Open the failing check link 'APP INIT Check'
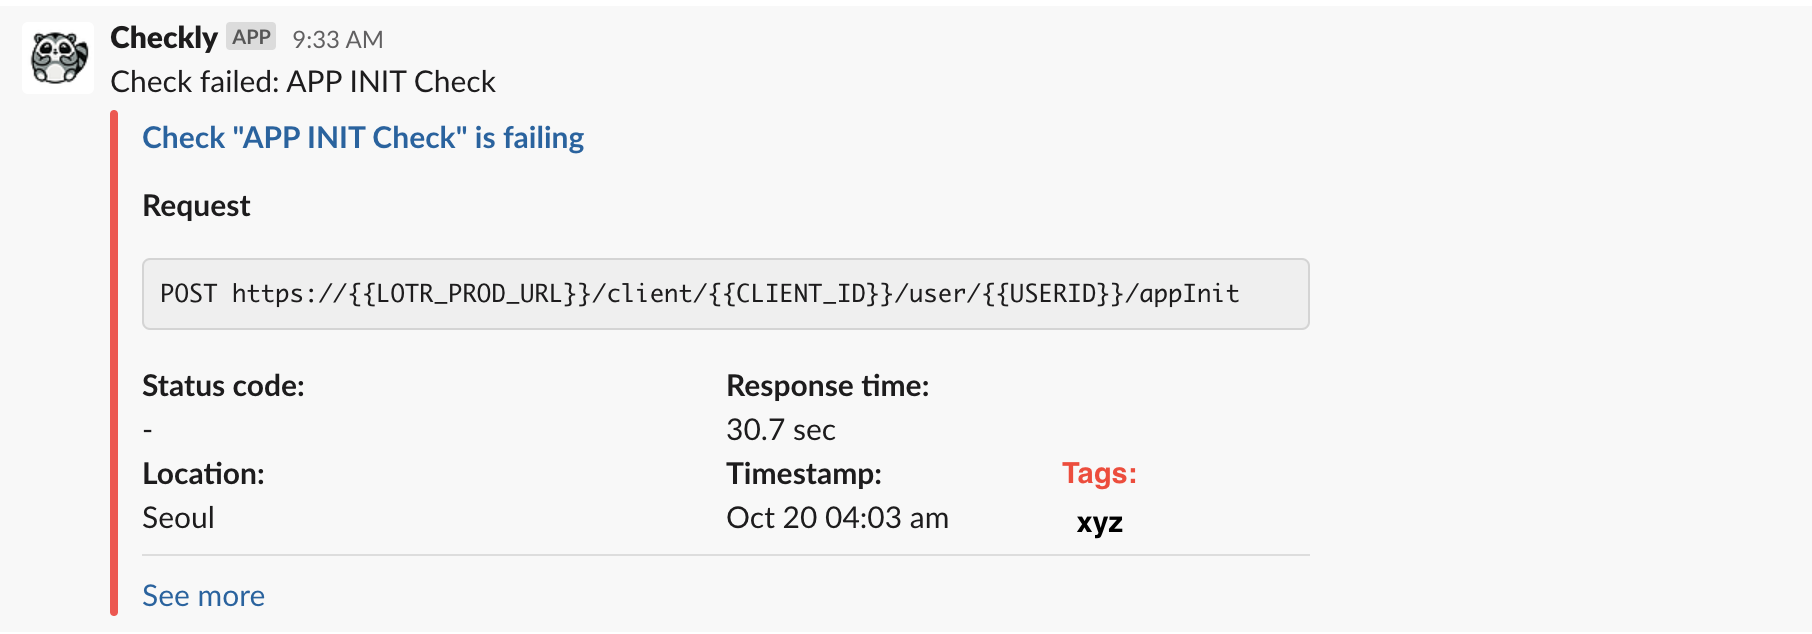This screenshot has width=1812, height=634. 363,137
